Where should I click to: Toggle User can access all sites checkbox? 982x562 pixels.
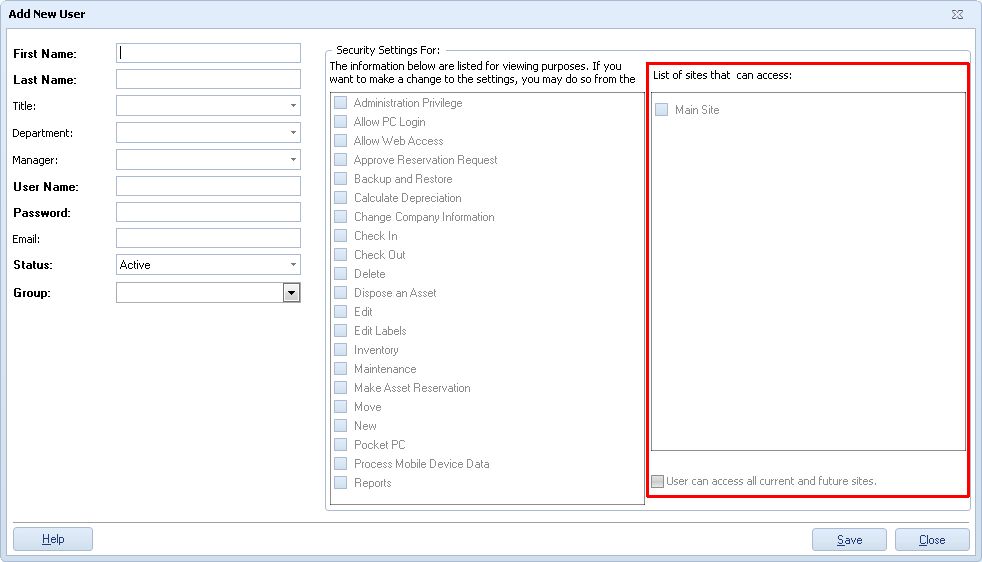pyautogui.click(x=657, y=481)
